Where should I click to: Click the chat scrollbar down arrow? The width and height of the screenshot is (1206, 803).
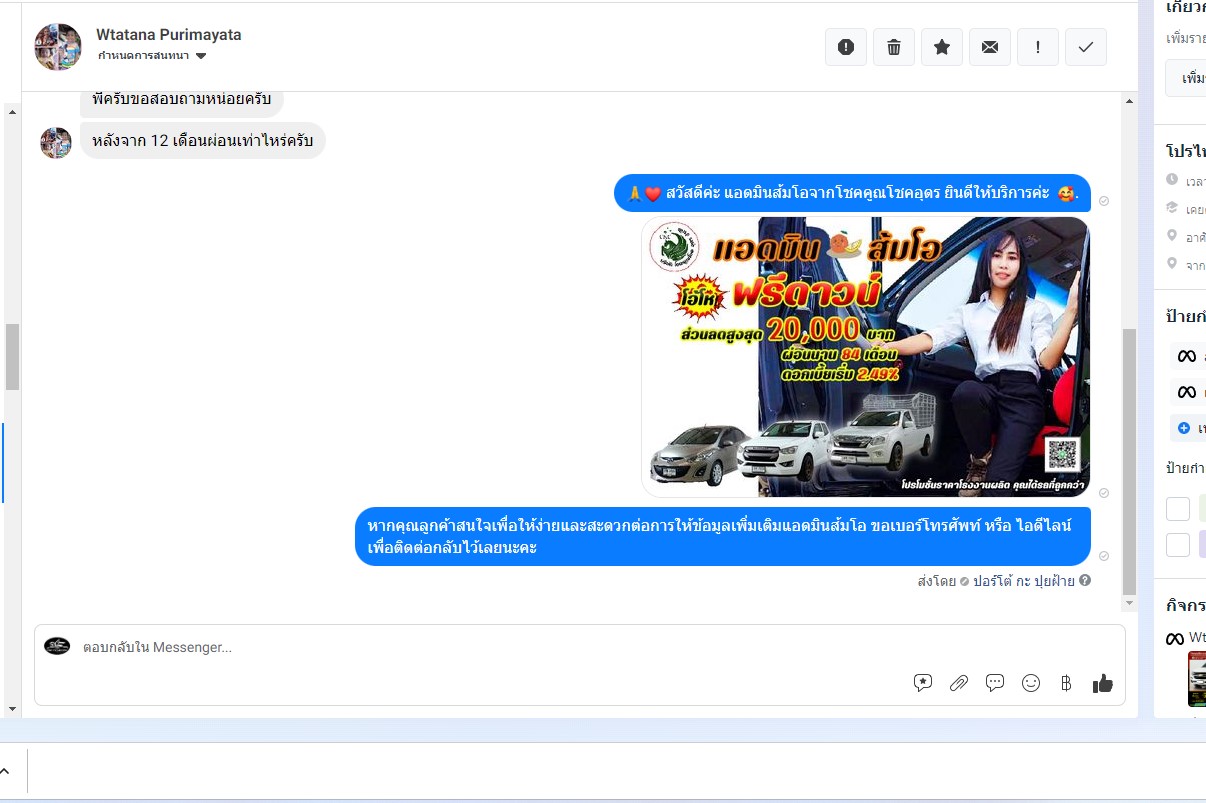(1130, 604)
